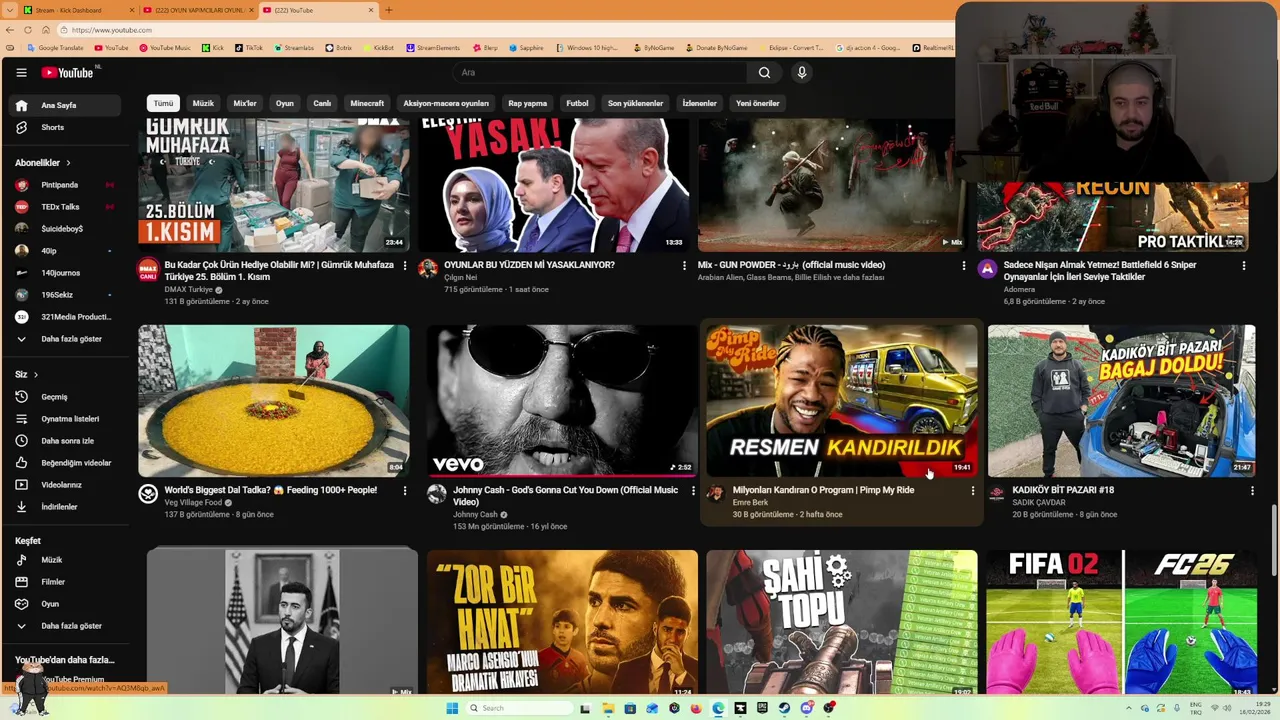The image size is (1280, 720).
Task: Open Johnny Cash God's Gonna Cut You Down title
Action: [565, 495]
